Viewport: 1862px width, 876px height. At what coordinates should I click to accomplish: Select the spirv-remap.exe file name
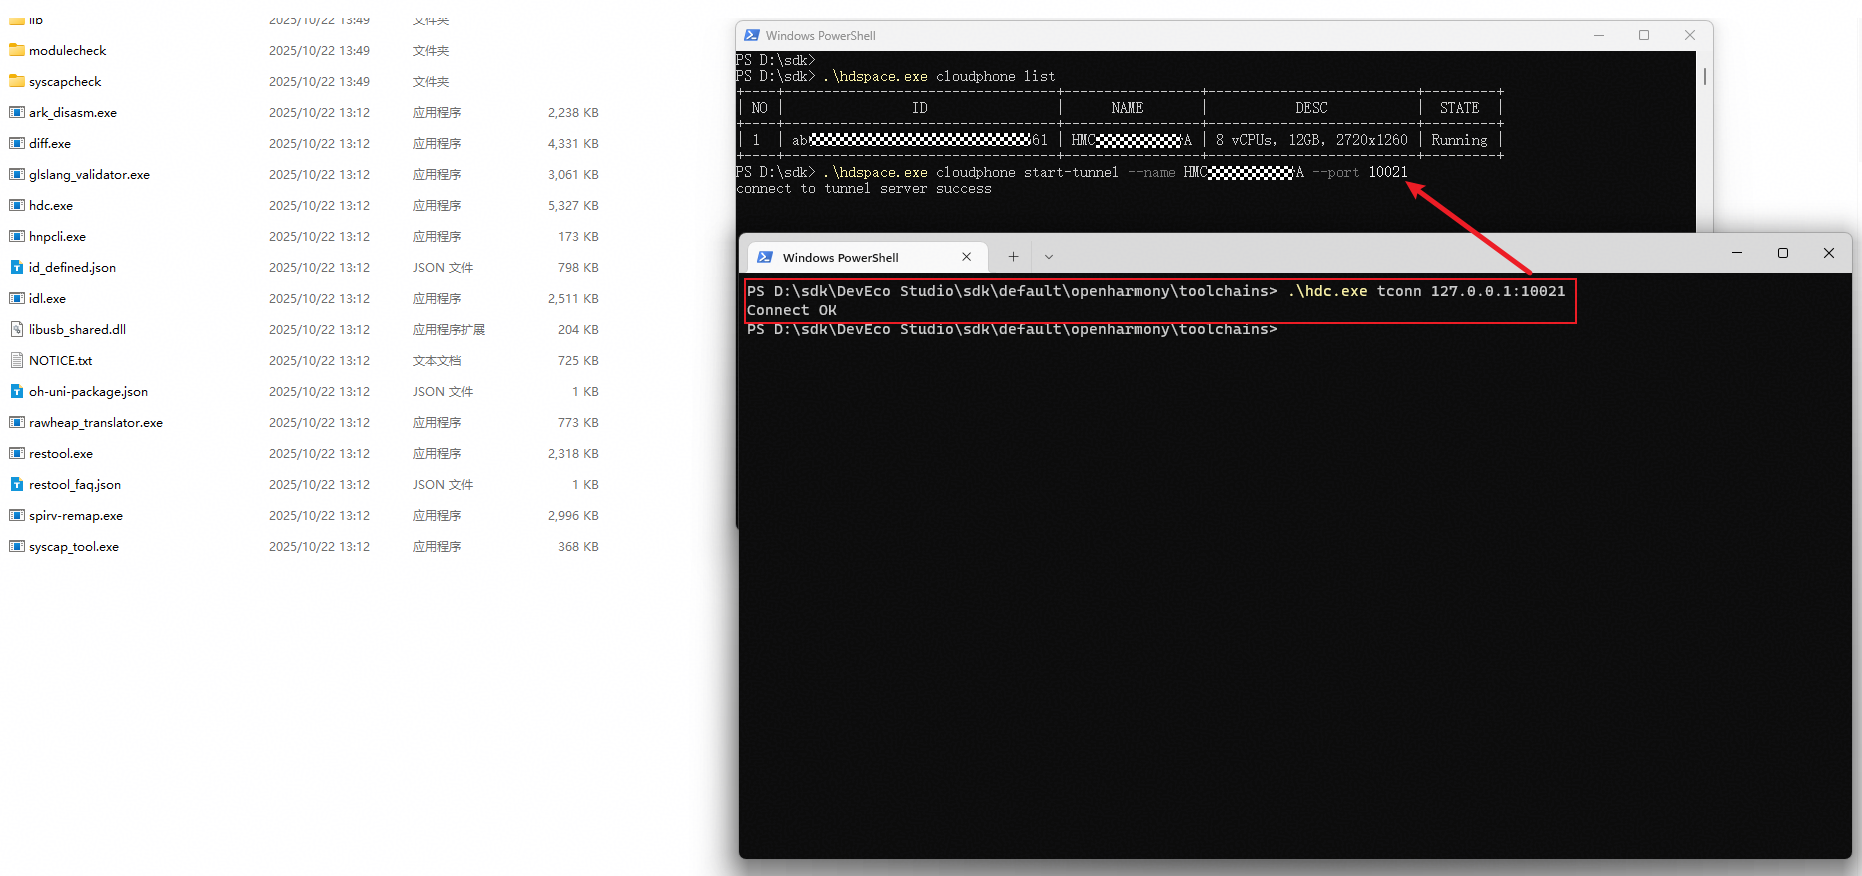pos(76,515)
